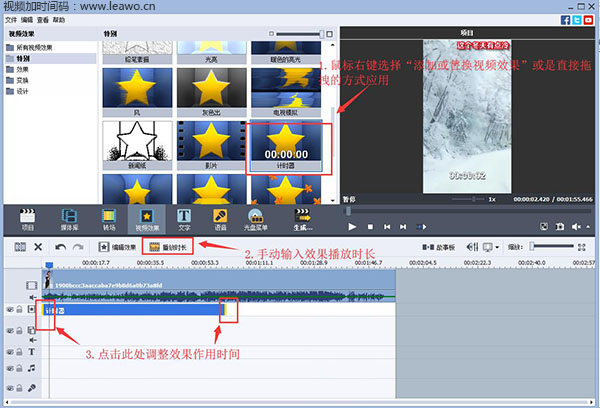Play the preview video
This screenshot has width=600, height=408.
(352, 227)
